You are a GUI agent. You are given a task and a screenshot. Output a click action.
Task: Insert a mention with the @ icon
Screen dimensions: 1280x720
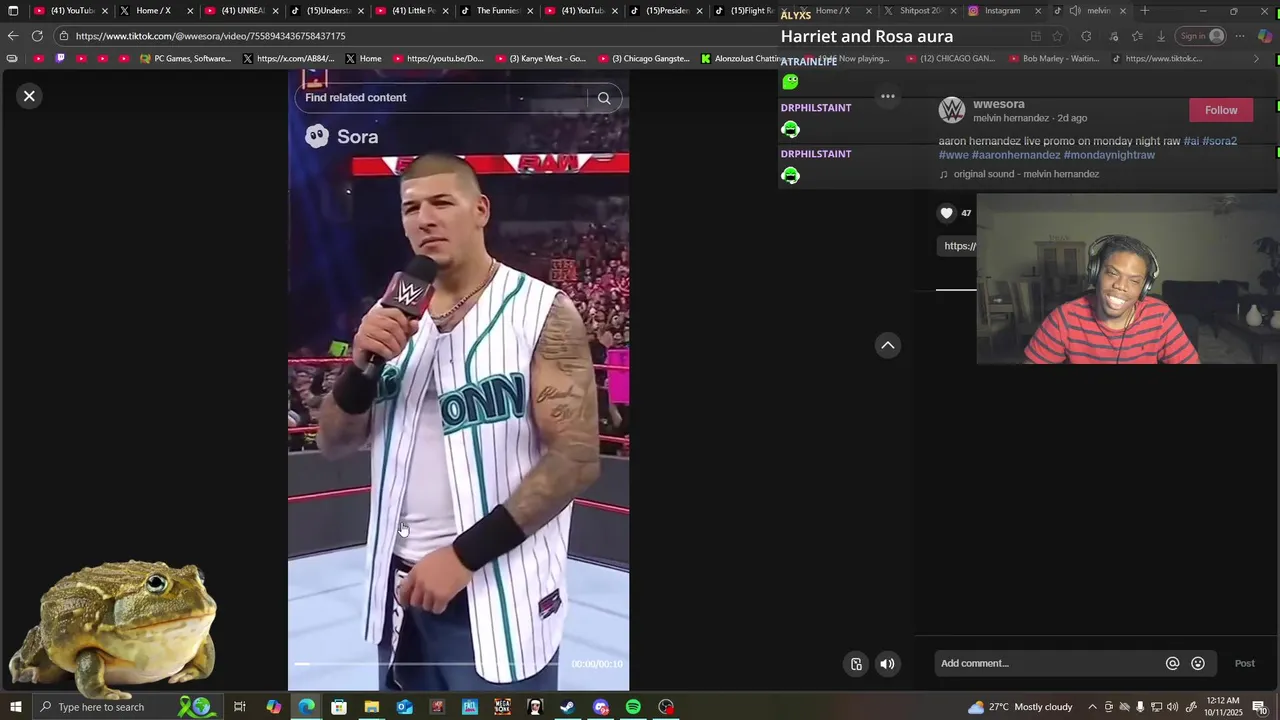coord(1172,663)
